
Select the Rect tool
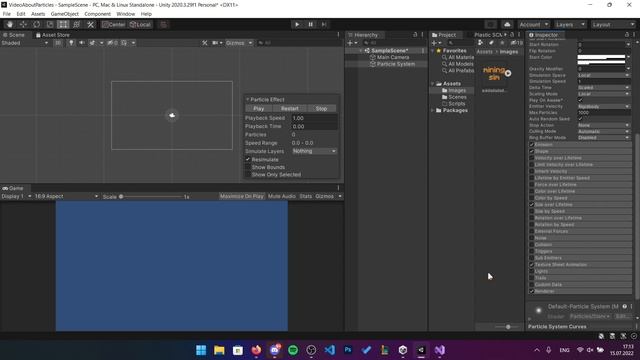click(x=63, y=24)
